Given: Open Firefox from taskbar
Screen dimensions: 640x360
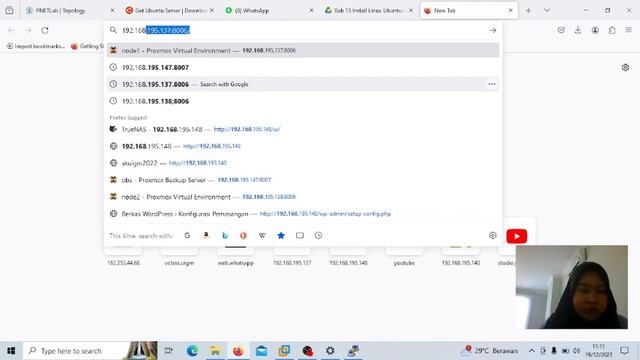Looking at the screenshot, I should point(238,351).
